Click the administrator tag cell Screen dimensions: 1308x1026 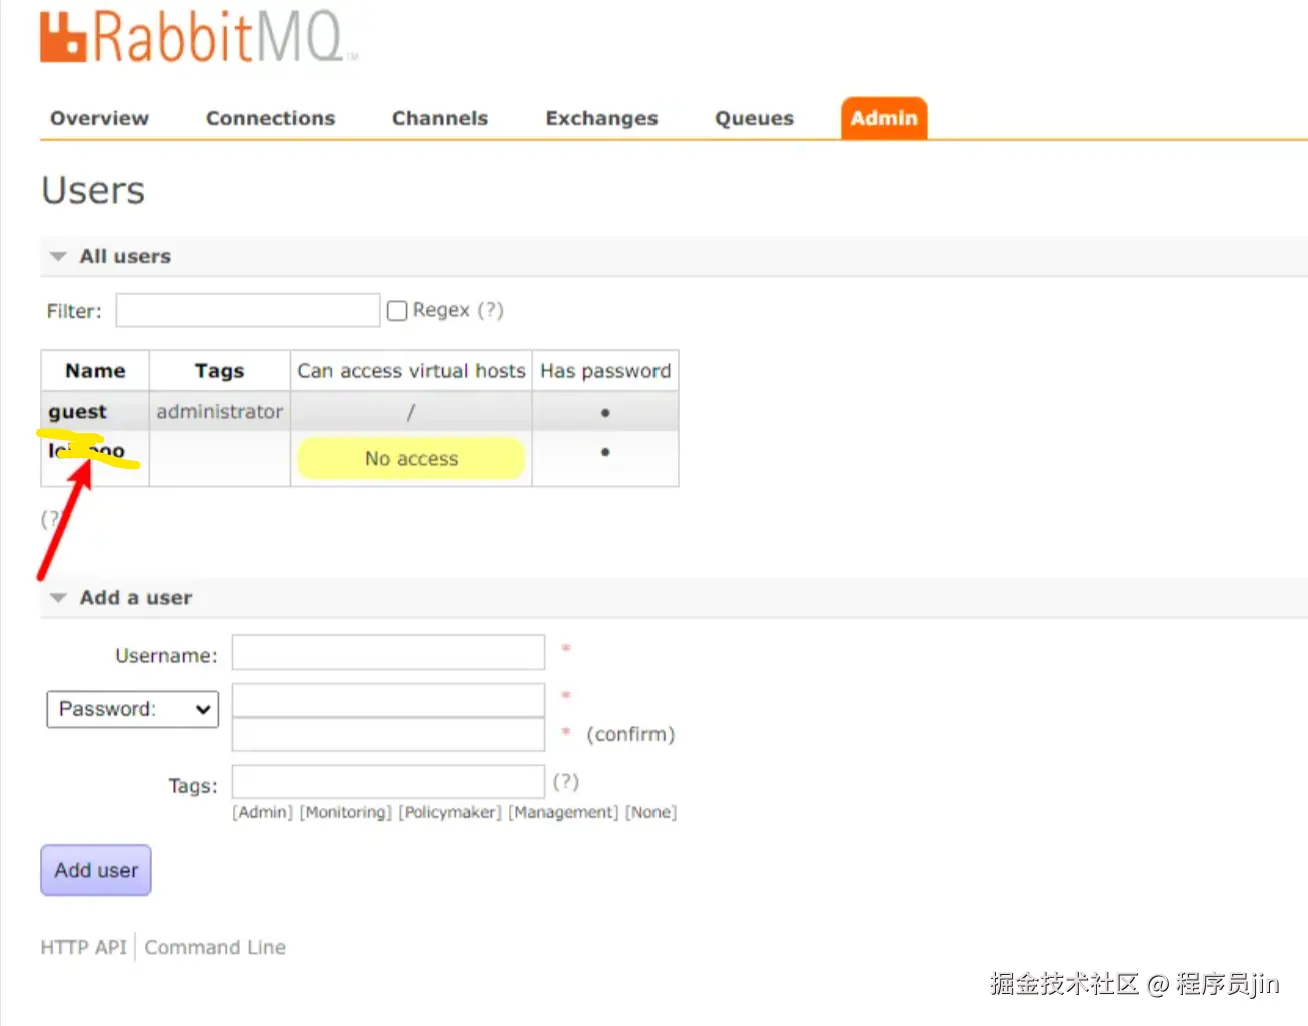click(x=219, y=411)
